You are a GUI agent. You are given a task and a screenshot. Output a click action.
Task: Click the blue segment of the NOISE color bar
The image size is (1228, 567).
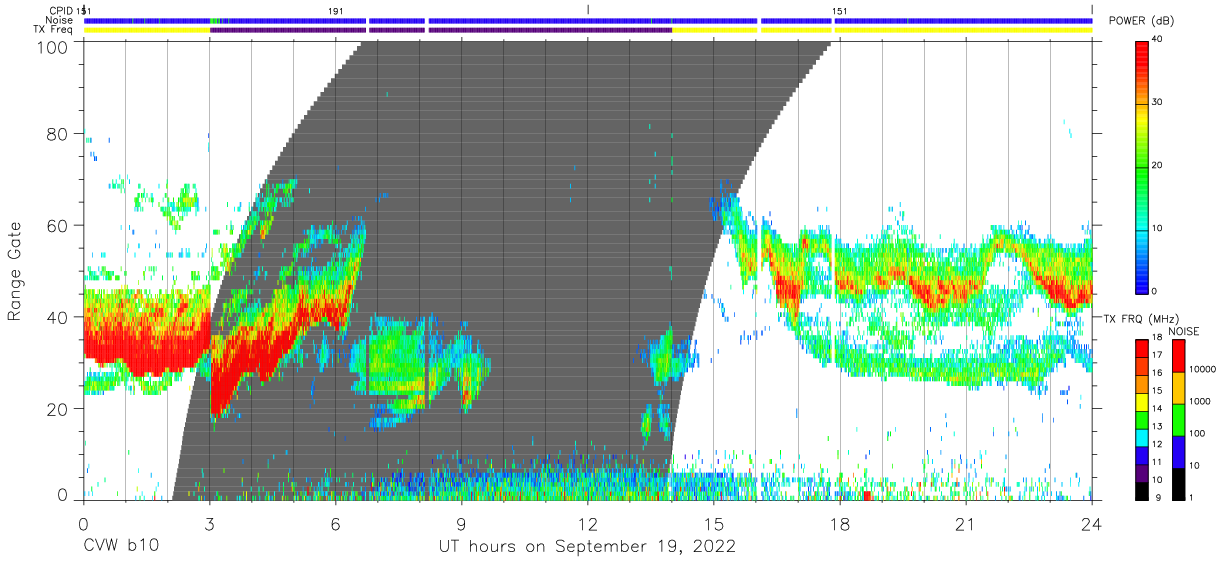coord(1177,451)
